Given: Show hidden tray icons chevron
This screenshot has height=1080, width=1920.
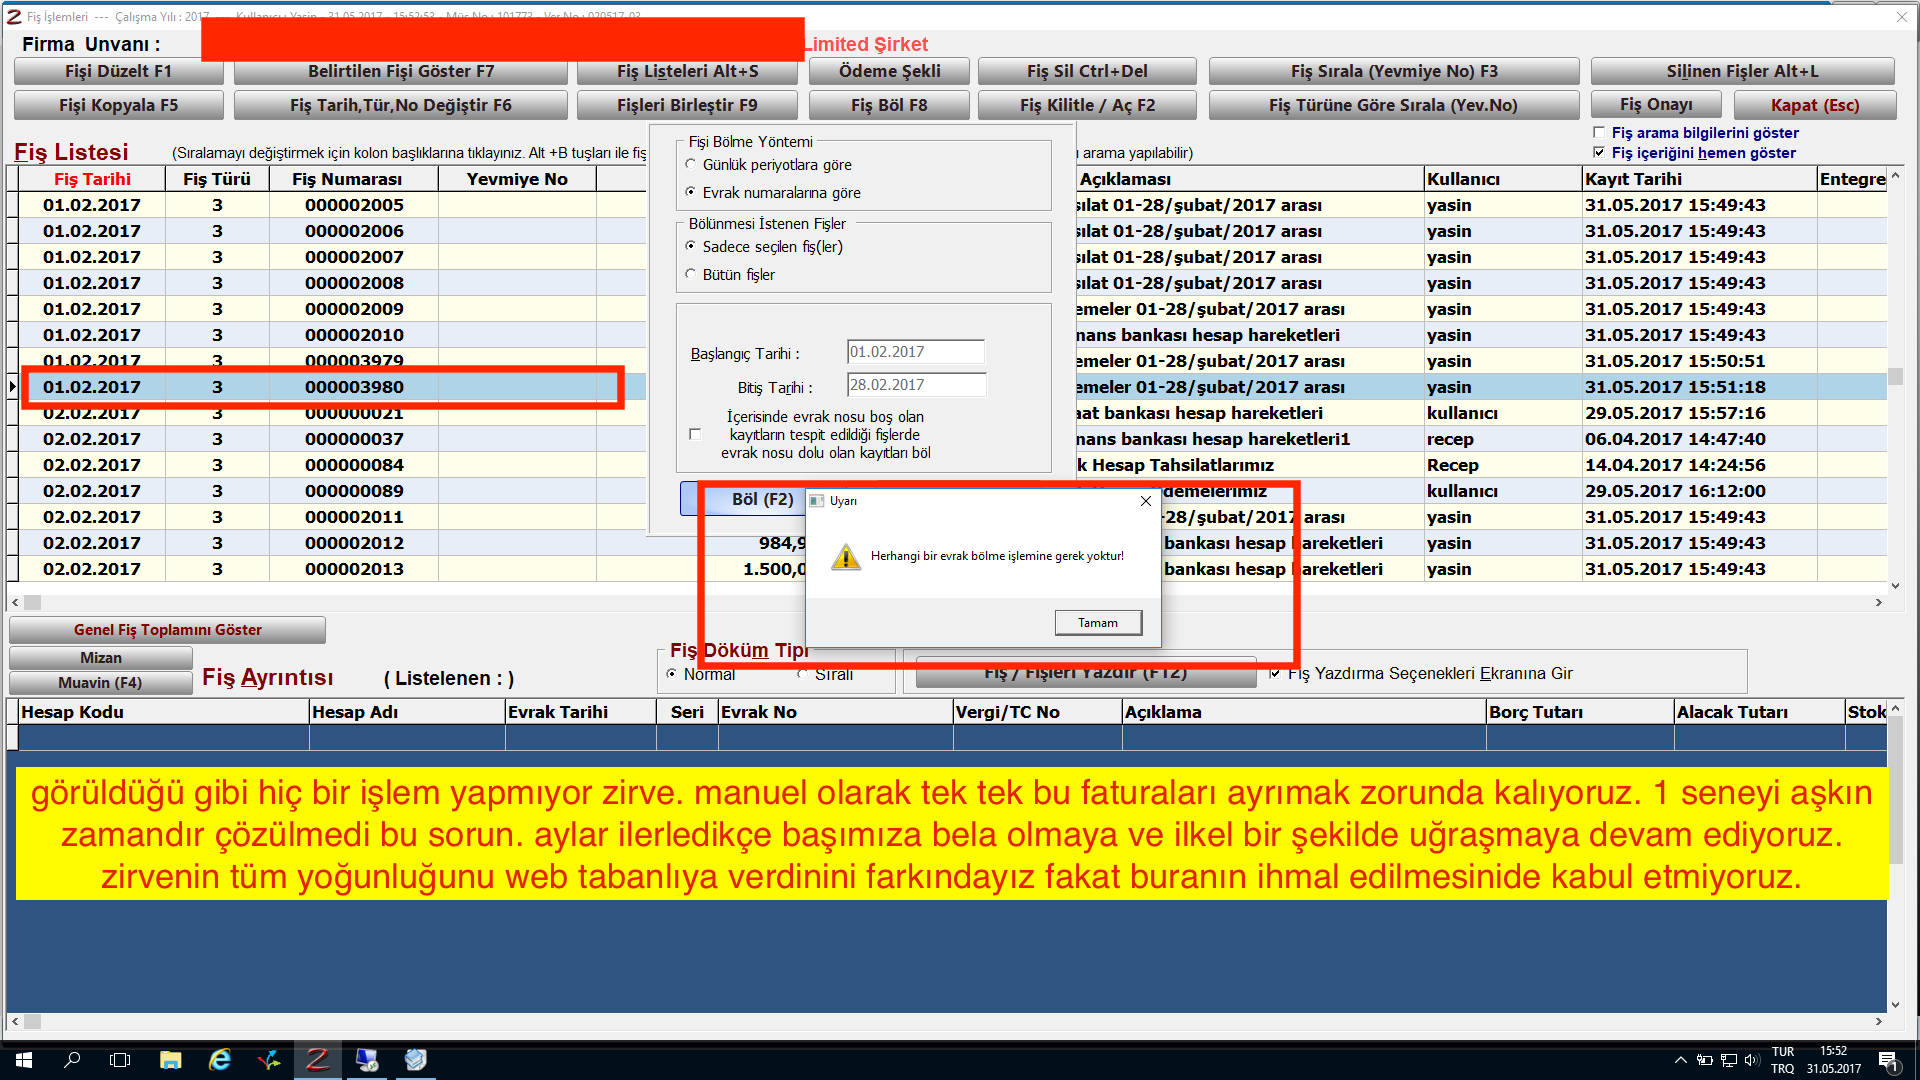Looking at the screenshot, I should point(1680,1060).
